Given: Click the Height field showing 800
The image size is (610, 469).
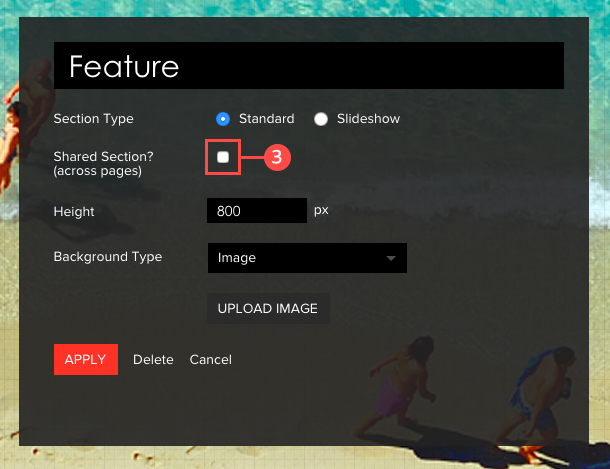Looking at the screenshot, I should pos(256,211).
